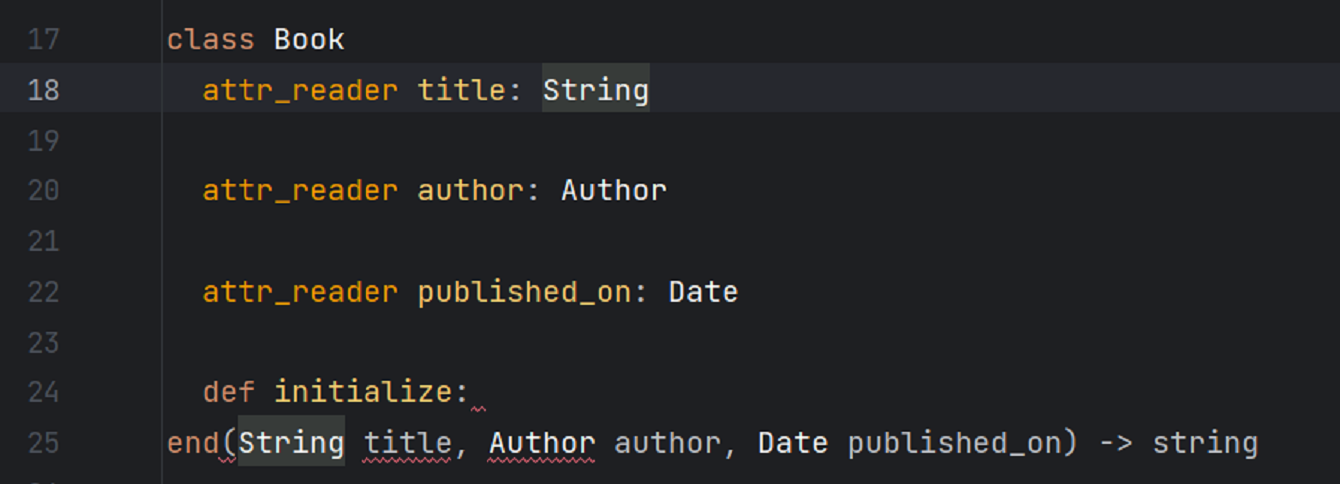Click the highlighted String type on line 18
Screen dimensions: 1340x484
595,90
